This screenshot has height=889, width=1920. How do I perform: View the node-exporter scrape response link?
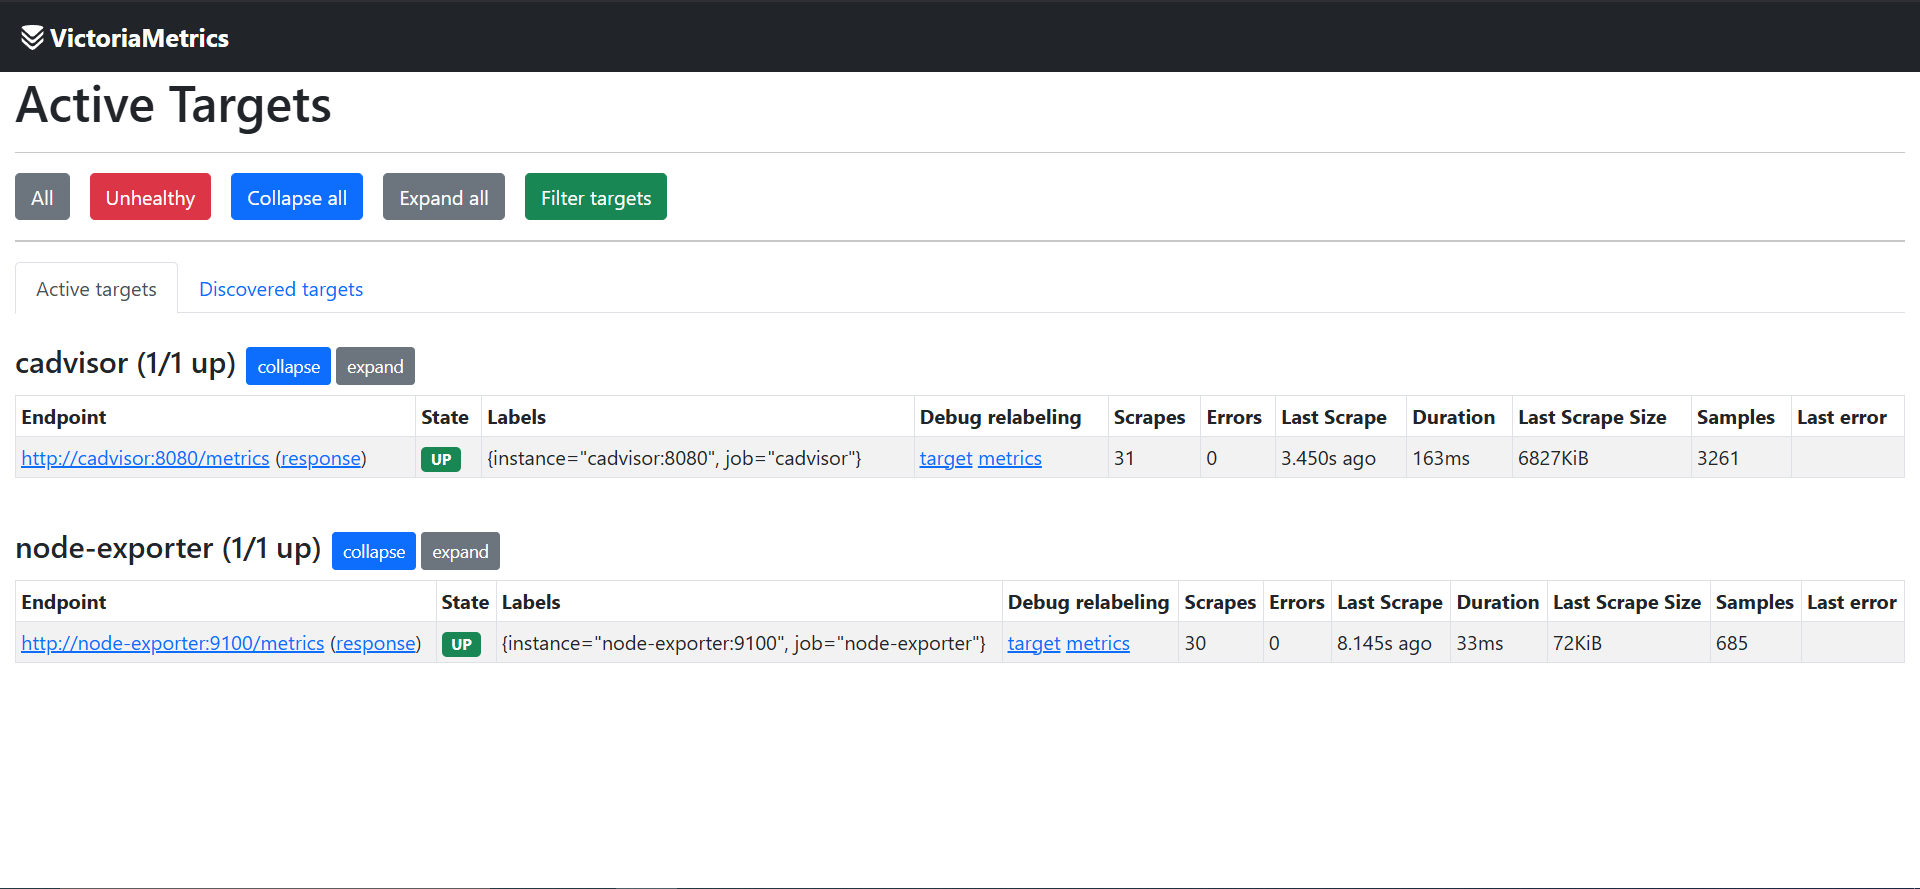[376, 643]
